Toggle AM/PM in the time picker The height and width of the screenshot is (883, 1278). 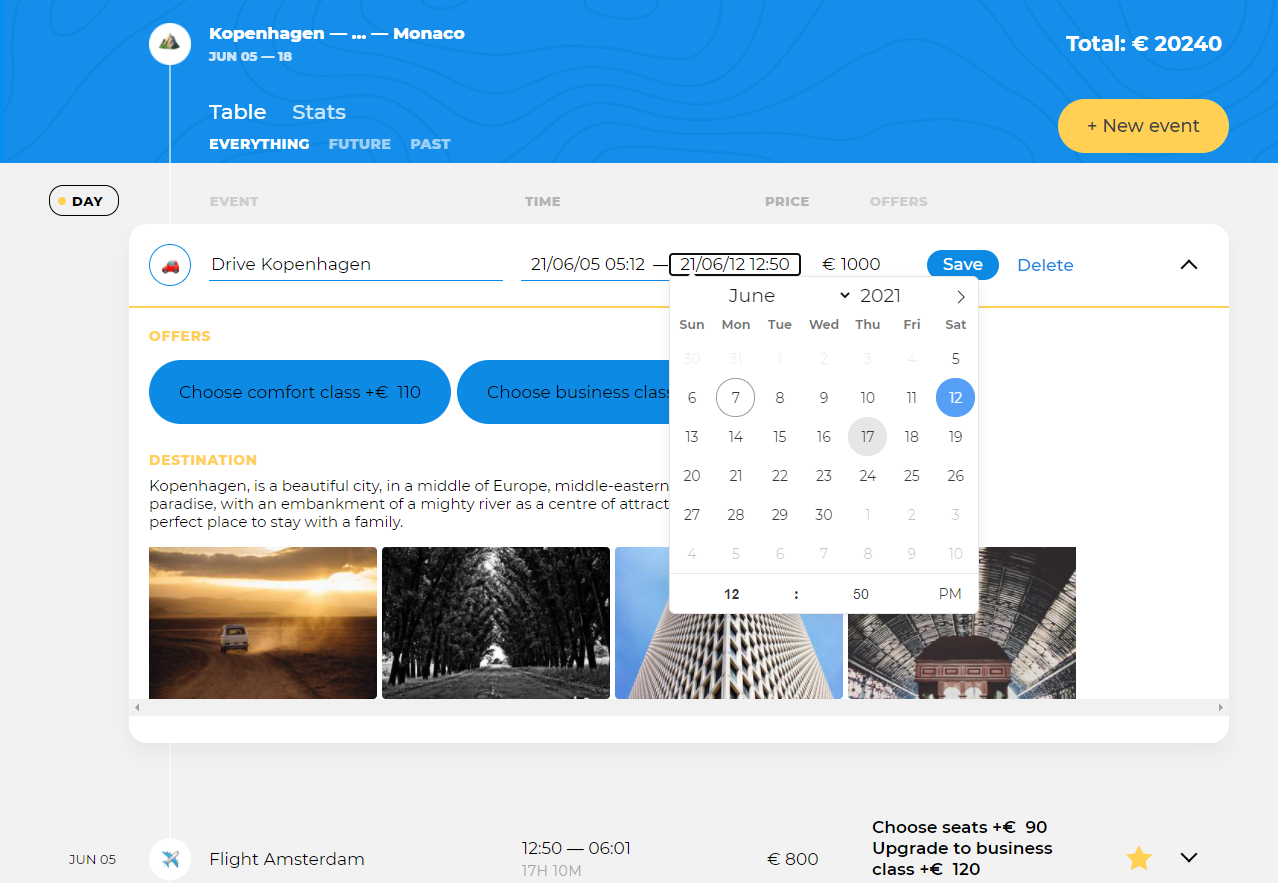(x=950, y=594)
